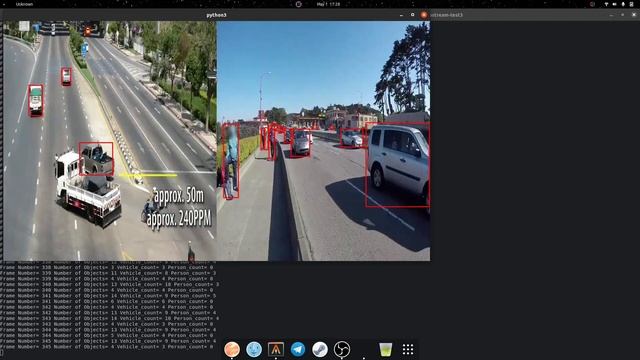Close the stream-test3 window
Viewport: 640px width, 360px height.
tap(634, 15)
